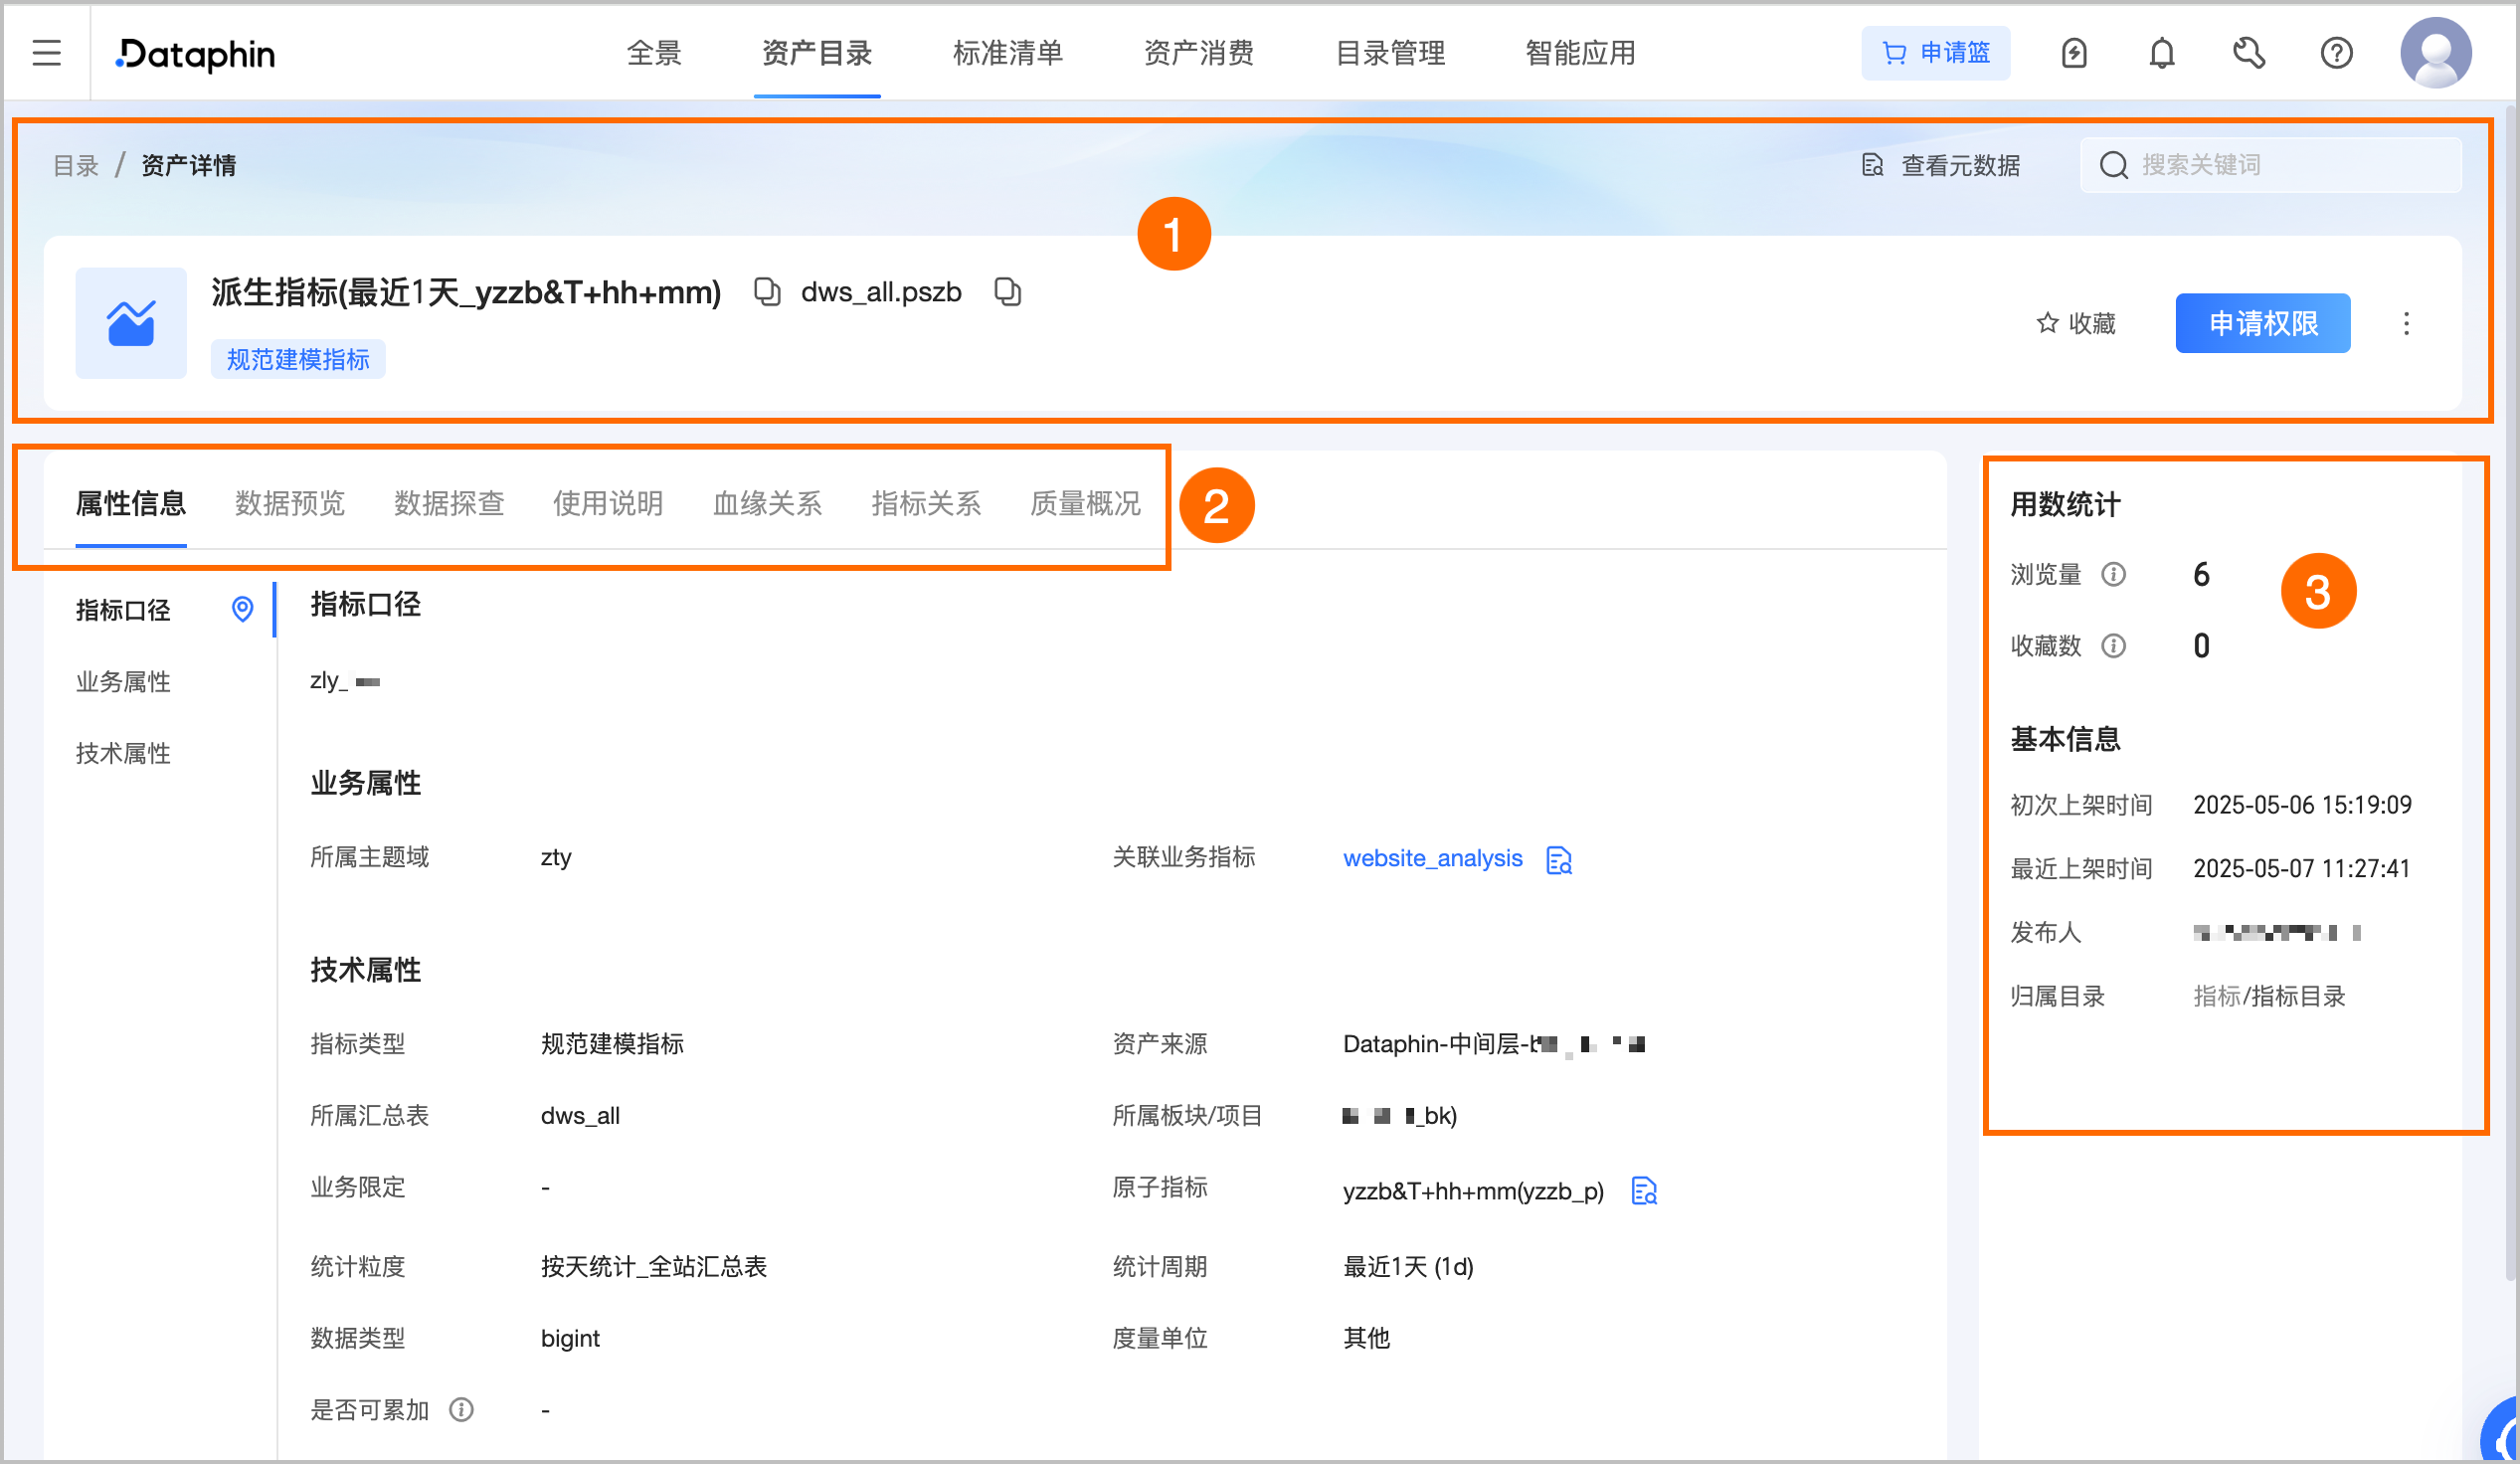The height and width of the screenshot is (1464, 2520).
Task: Click the info icon next to 浏览量
Action: pos(2113,575)
